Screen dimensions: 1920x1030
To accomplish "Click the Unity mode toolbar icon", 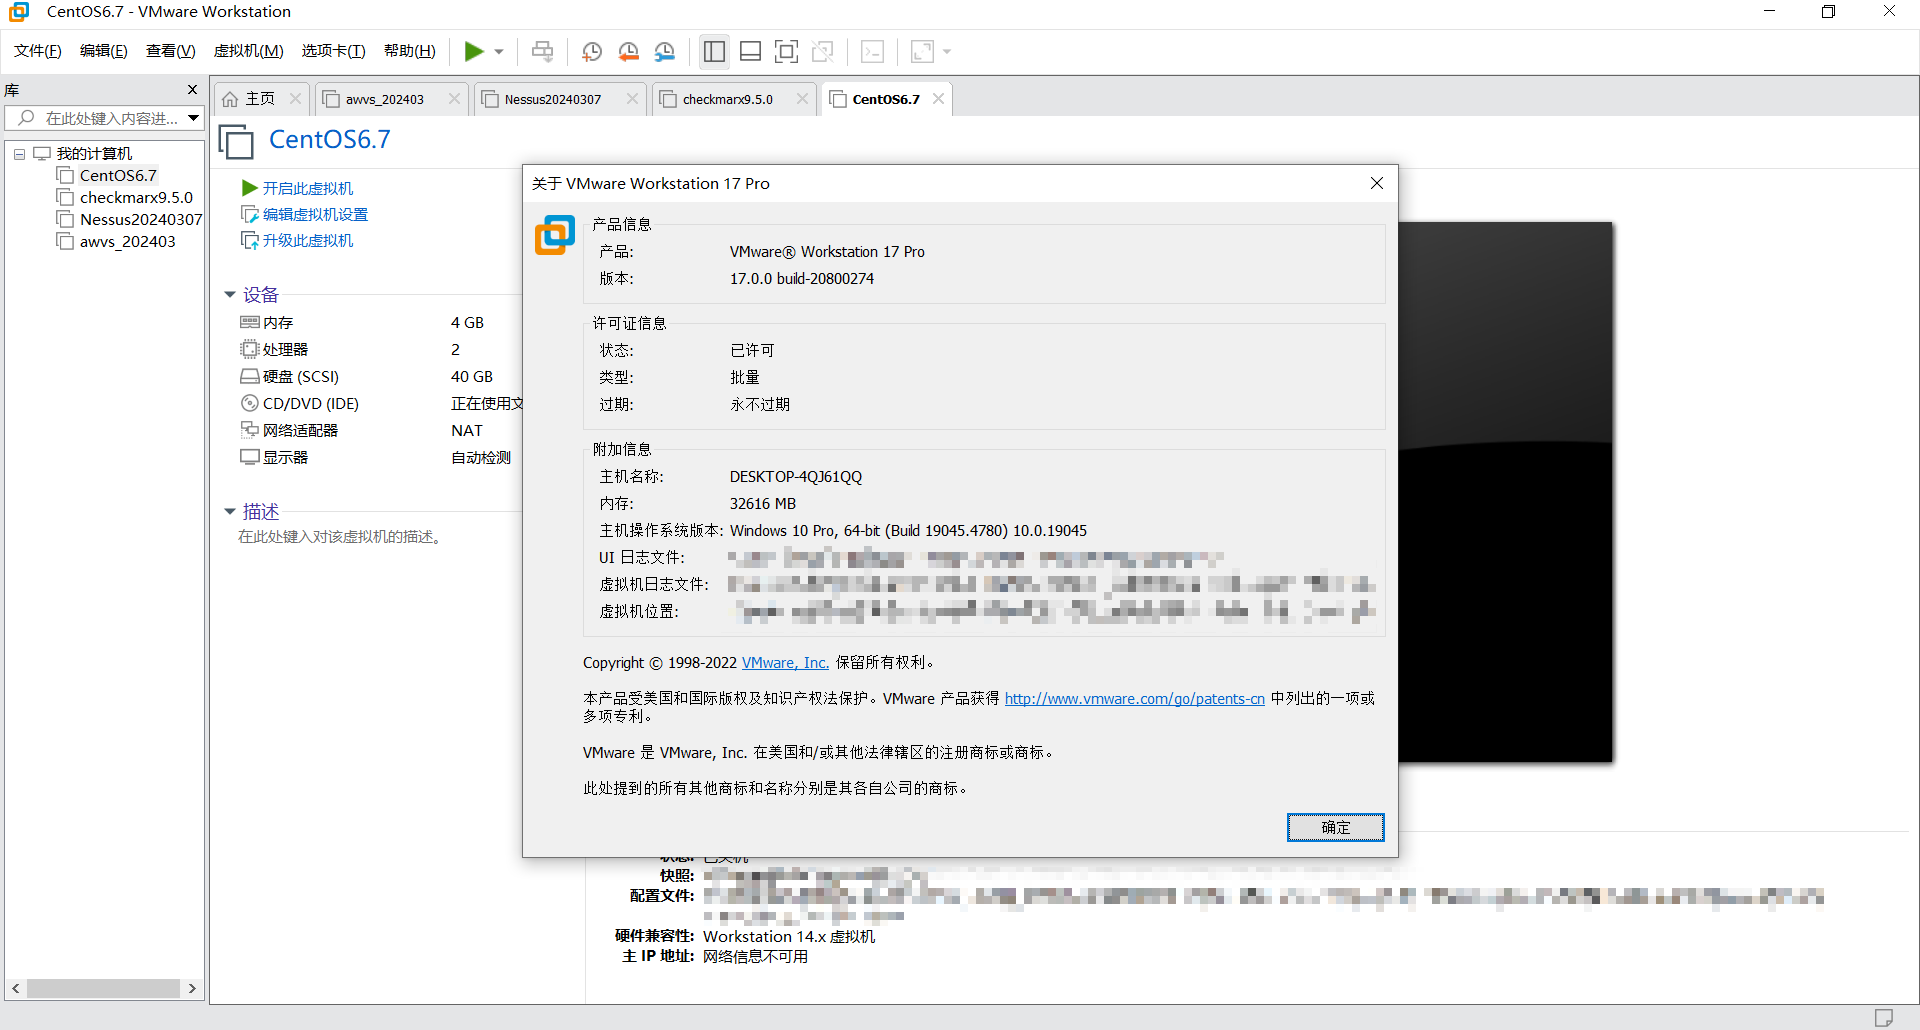I will [822, 51].
